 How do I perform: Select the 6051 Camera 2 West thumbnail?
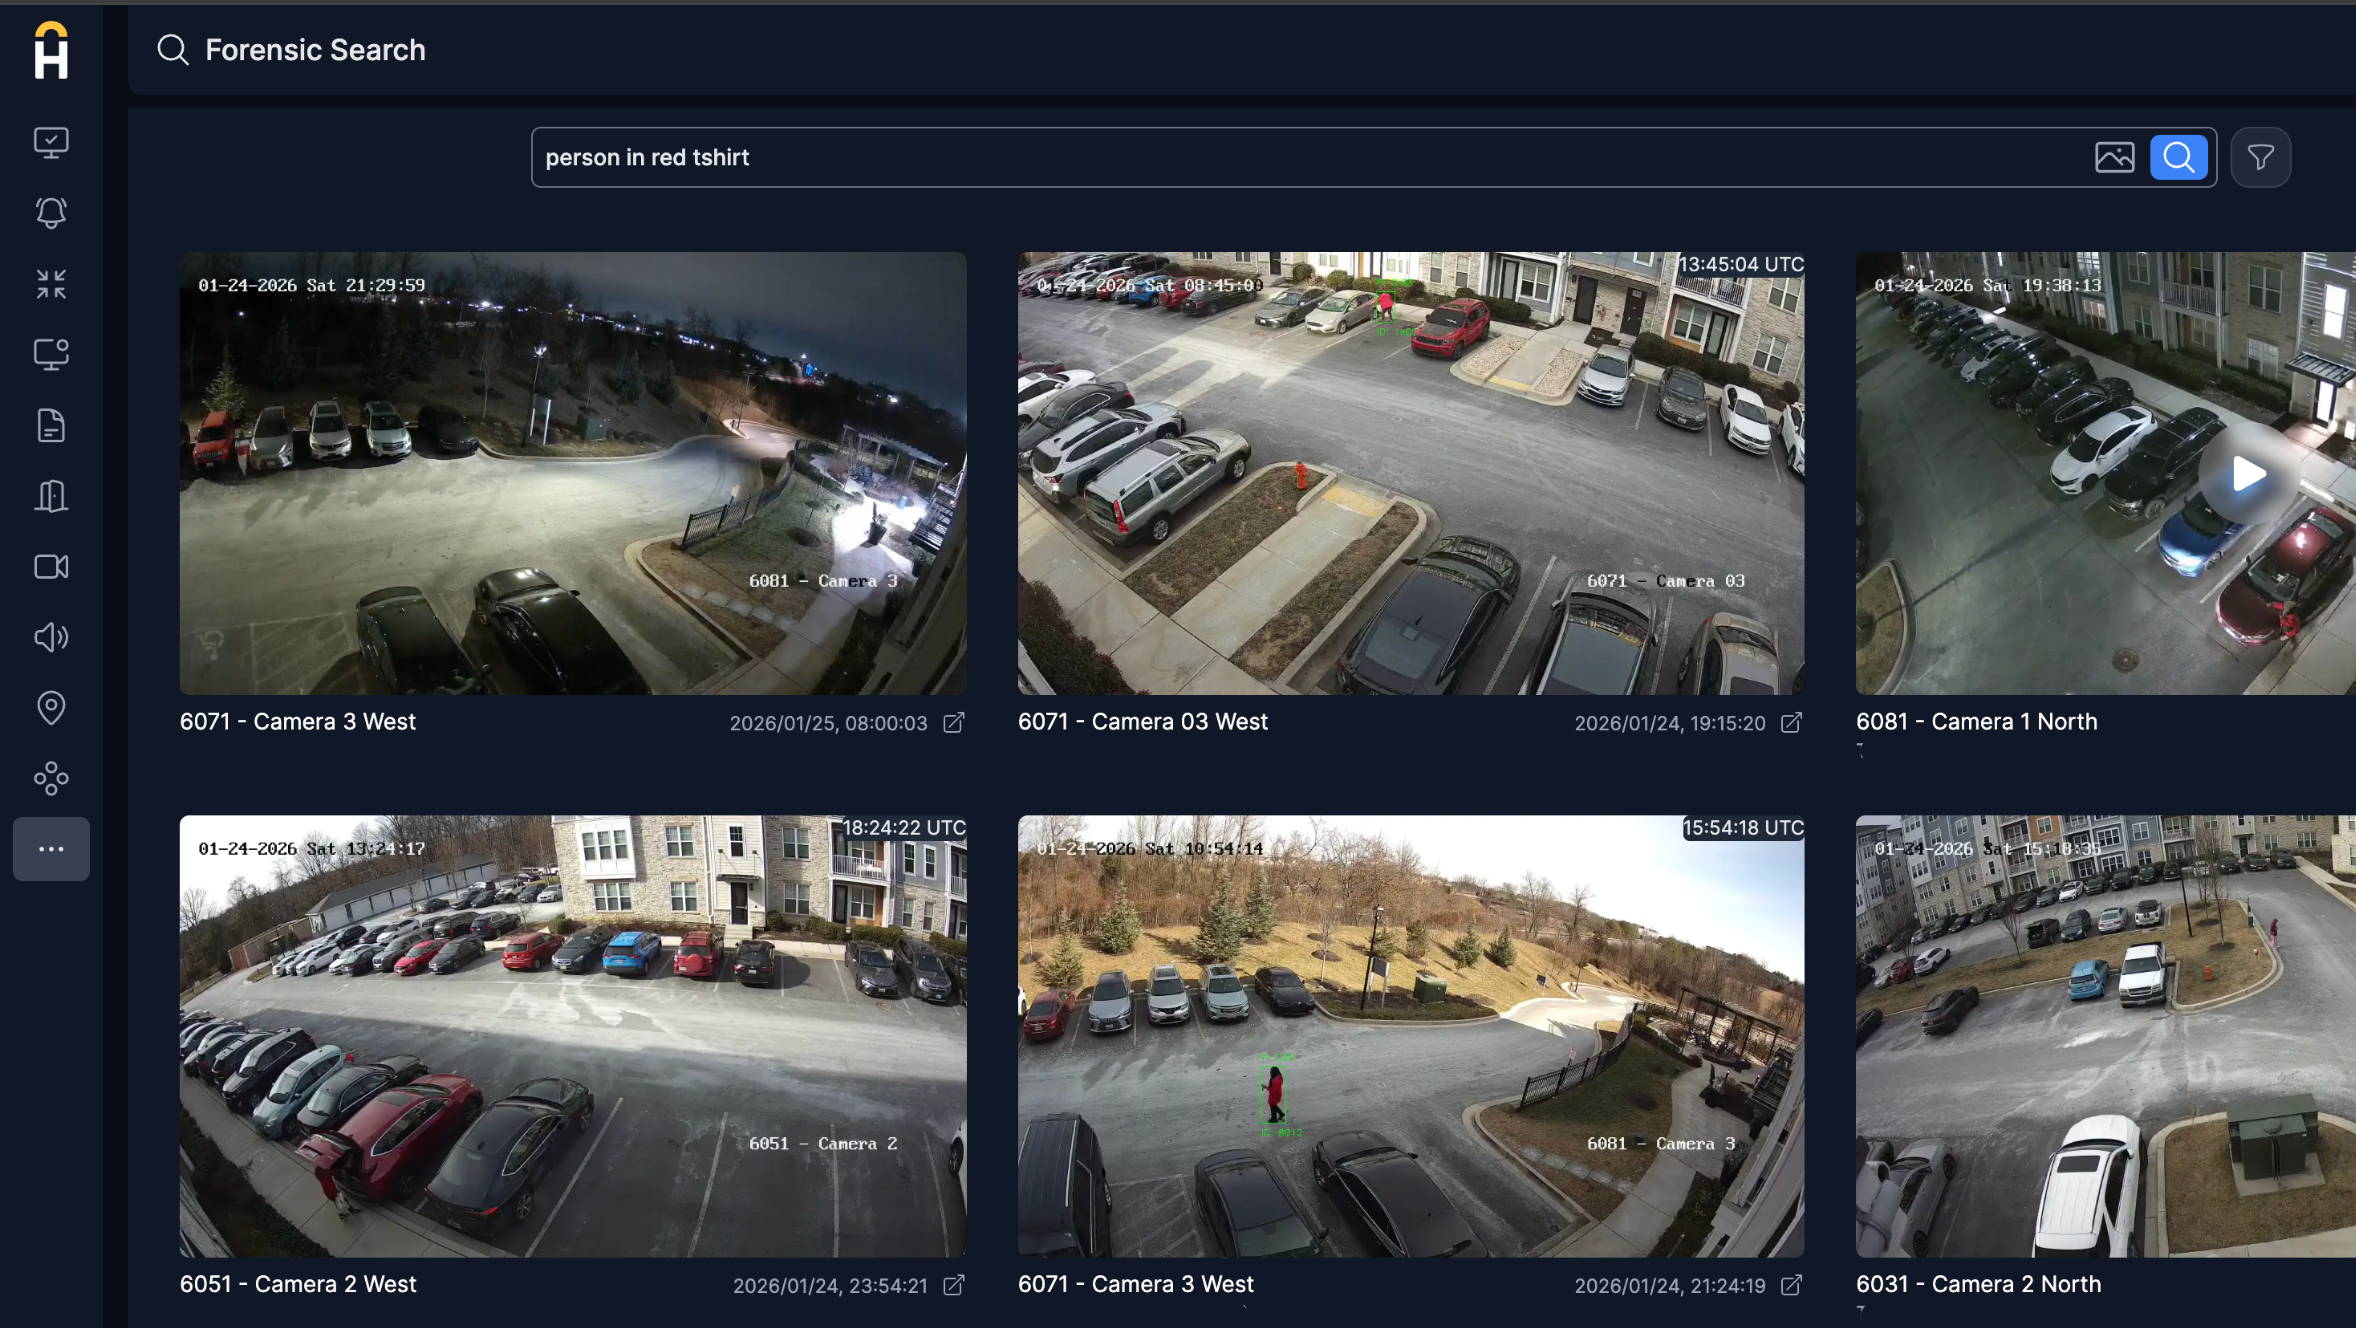573,1036
